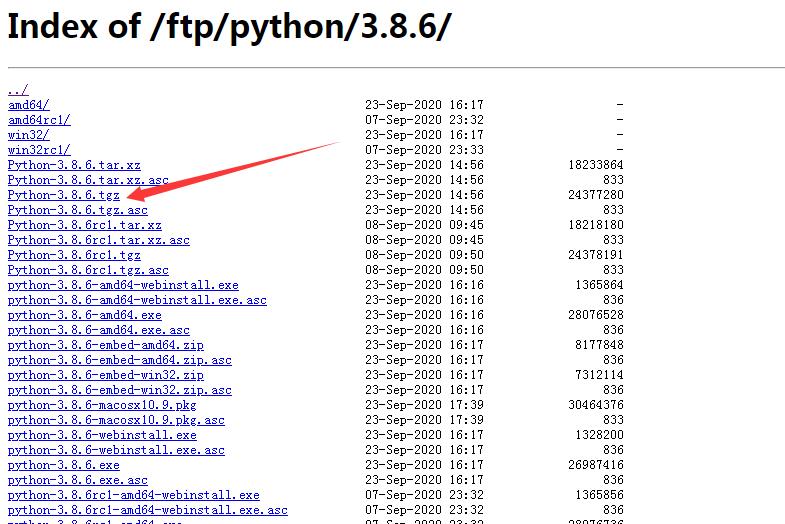The height and width of the screenshot is (524, 785).
Task: Open python-3.8.6-webinstall.exe.asc link
Action: tap(116, 450)
